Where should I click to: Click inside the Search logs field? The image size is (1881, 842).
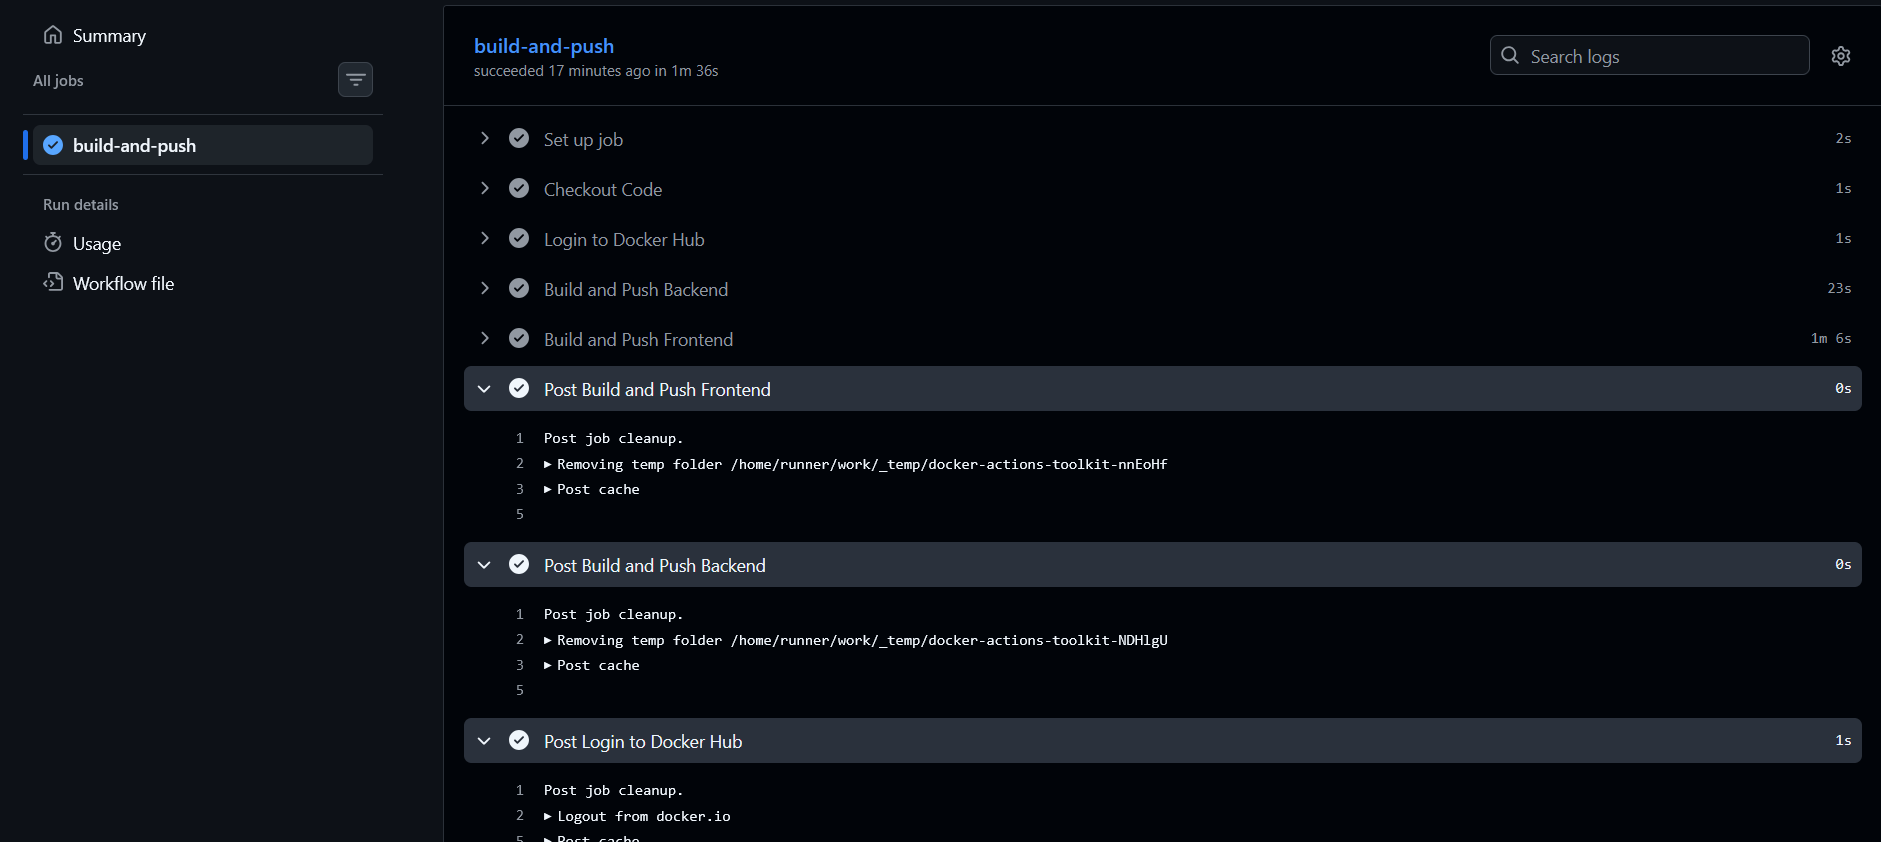[1650, 56]
